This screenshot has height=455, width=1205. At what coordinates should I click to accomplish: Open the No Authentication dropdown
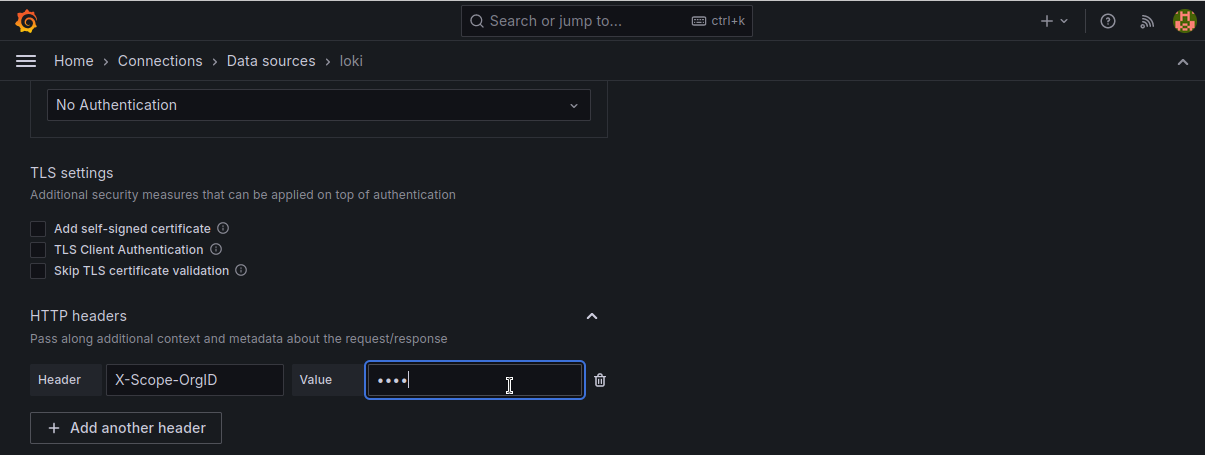point(318,105)
